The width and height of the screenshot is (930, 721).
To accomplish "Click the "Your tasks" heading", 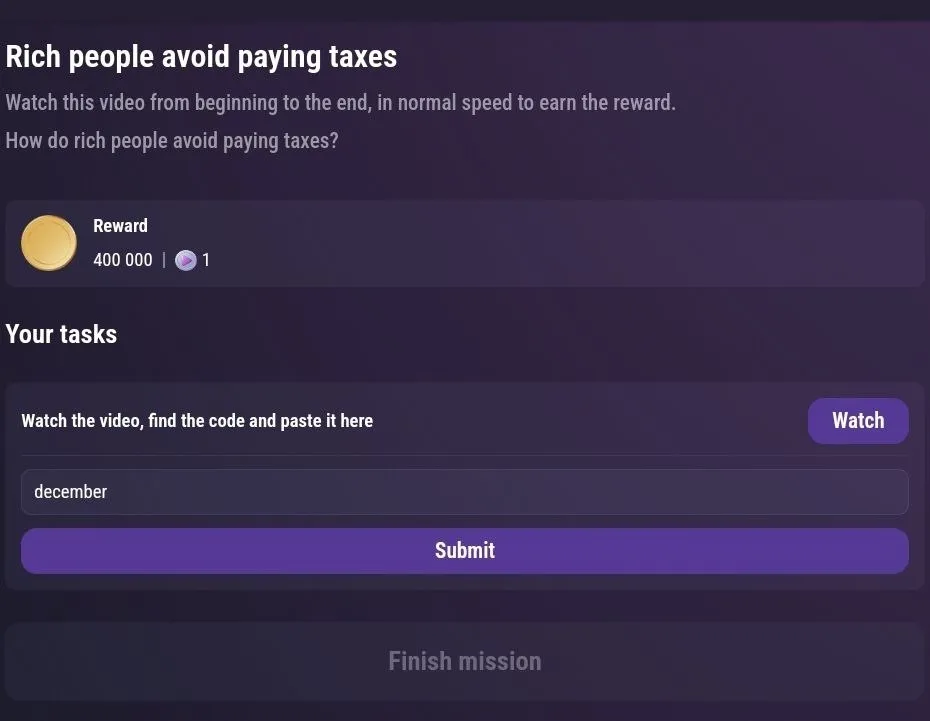I will pyautogui.click(x=61, y=334).
